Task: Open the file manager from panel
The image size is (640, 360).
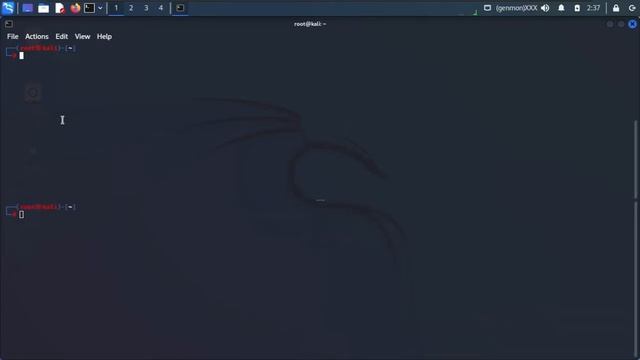Action: [43, 8]
